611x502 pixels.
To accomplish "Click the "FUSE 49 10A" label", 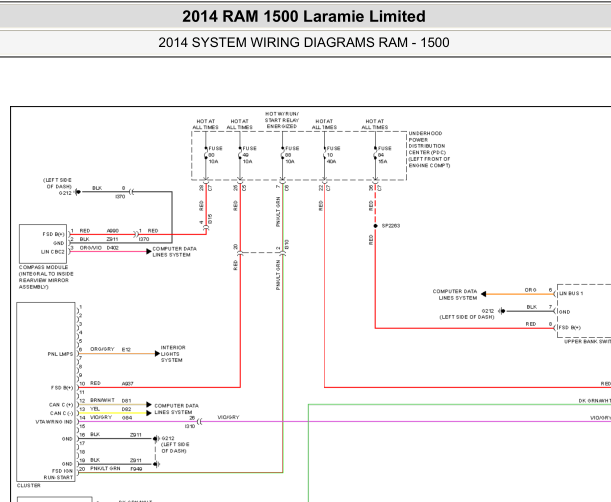I will 249,155.
